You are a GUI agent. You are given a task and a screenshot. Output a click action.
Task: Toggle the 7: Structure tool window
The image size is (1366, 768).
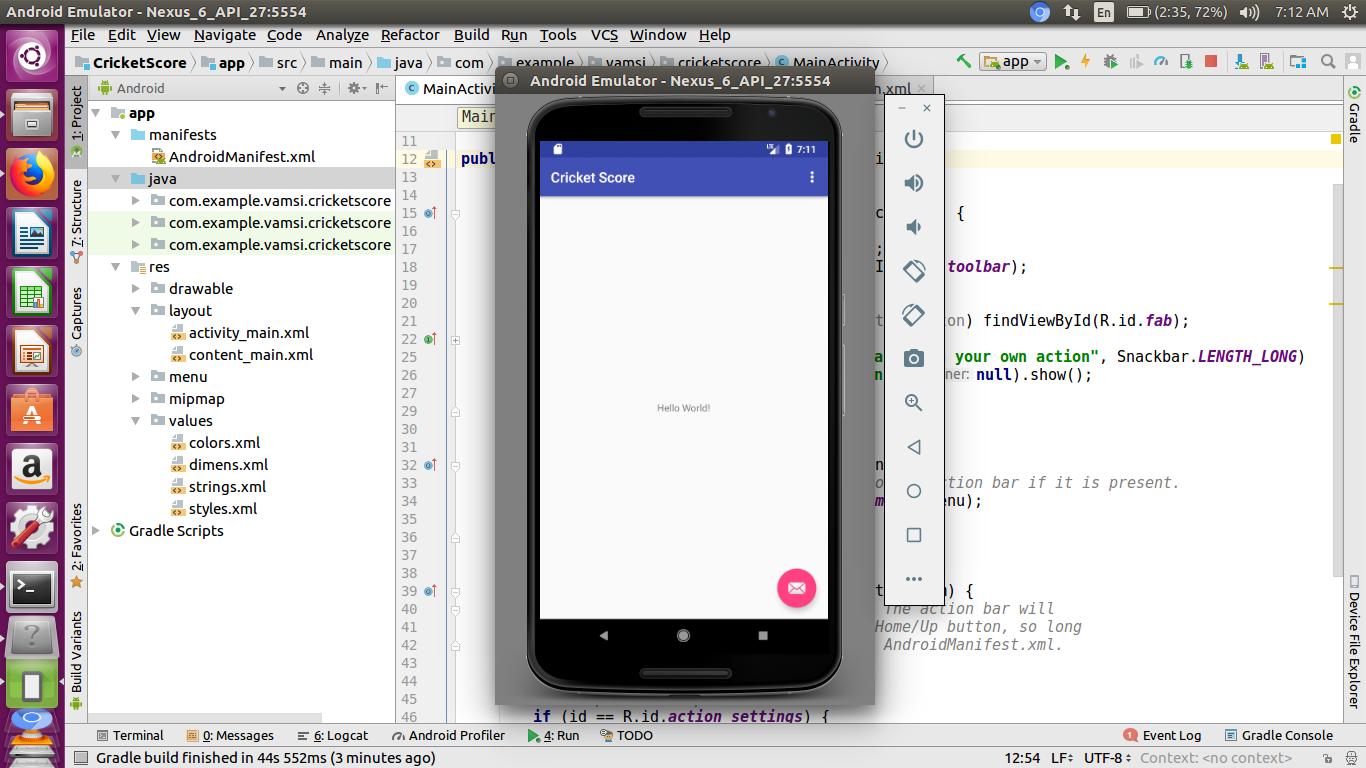(x=77, y=222)
